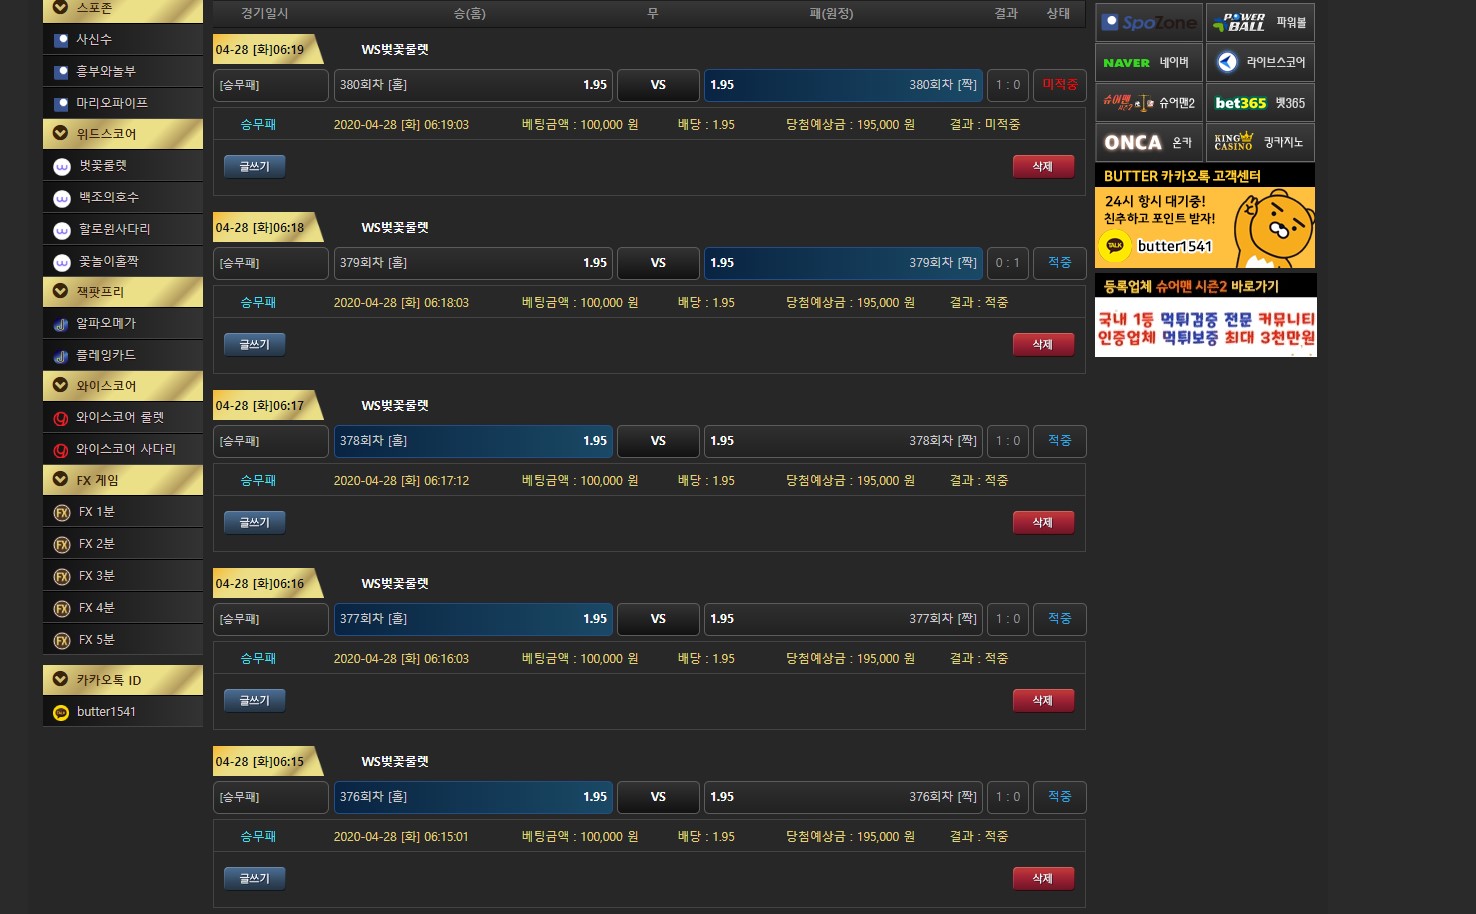Click 삭제 on the 06:19 bet
The height and width of the screenshot is (914, 1476).
1043,166
